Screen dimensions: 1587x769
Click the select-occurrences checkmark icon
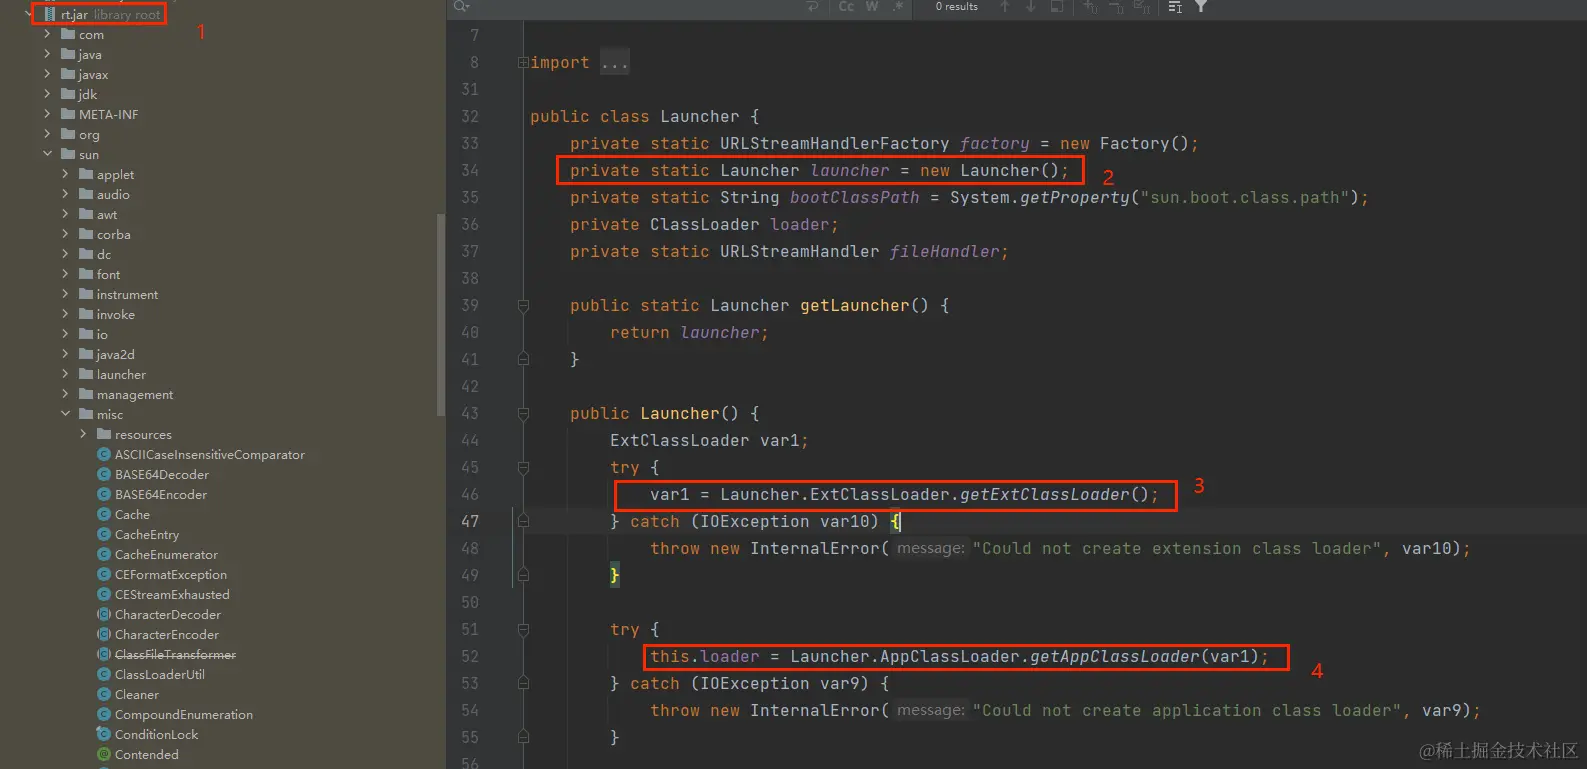click(x=1142, y=6)
